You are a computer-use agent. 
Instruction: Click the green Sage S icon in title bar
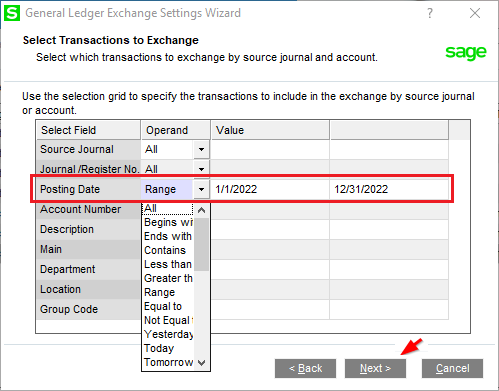tap(12, 13)
